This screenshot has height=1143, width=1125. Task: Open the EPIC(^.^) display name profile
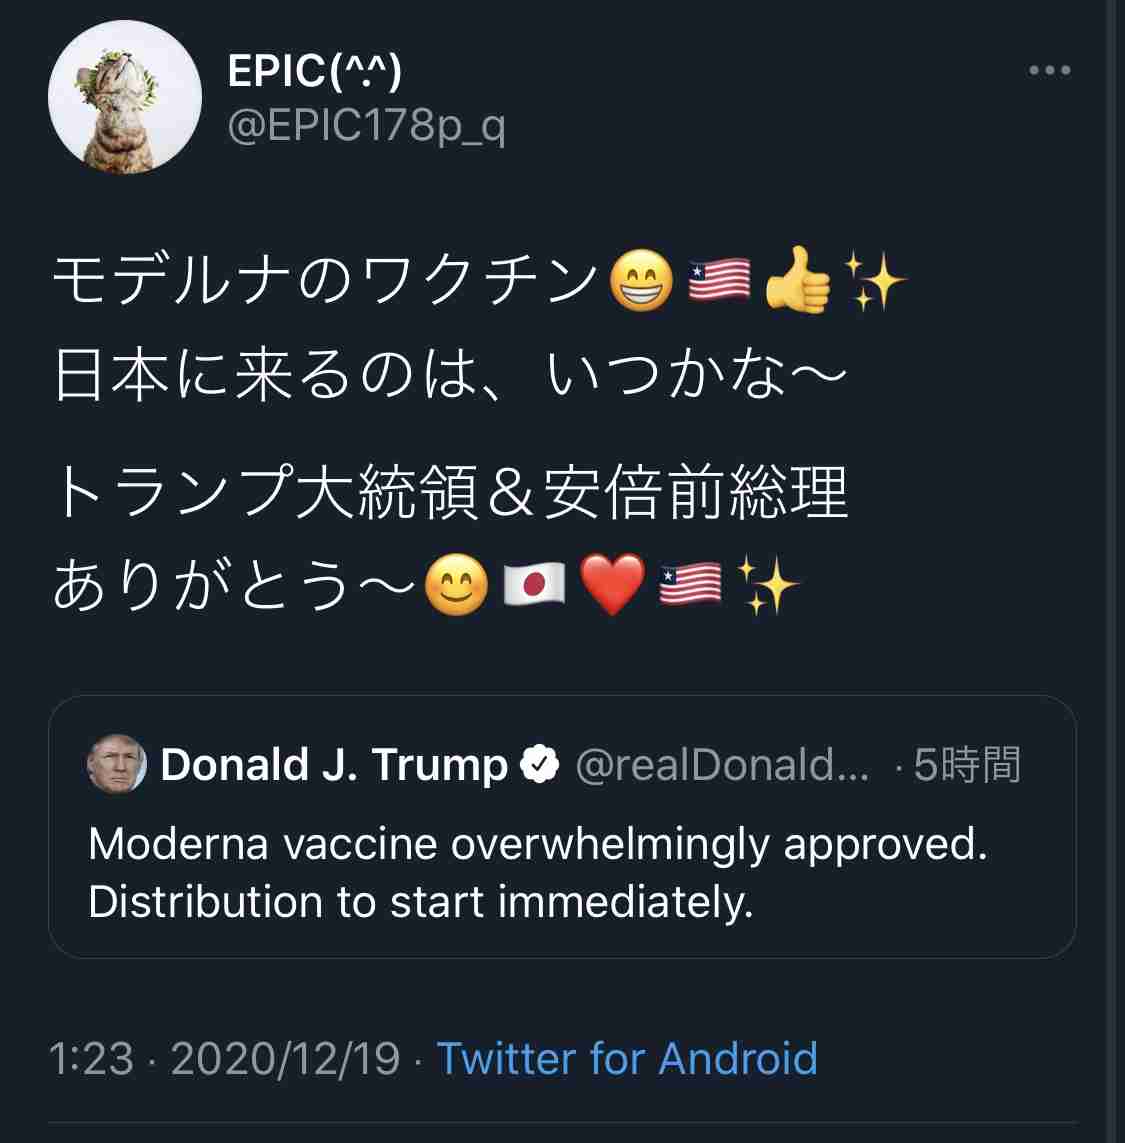click(315, 72)
